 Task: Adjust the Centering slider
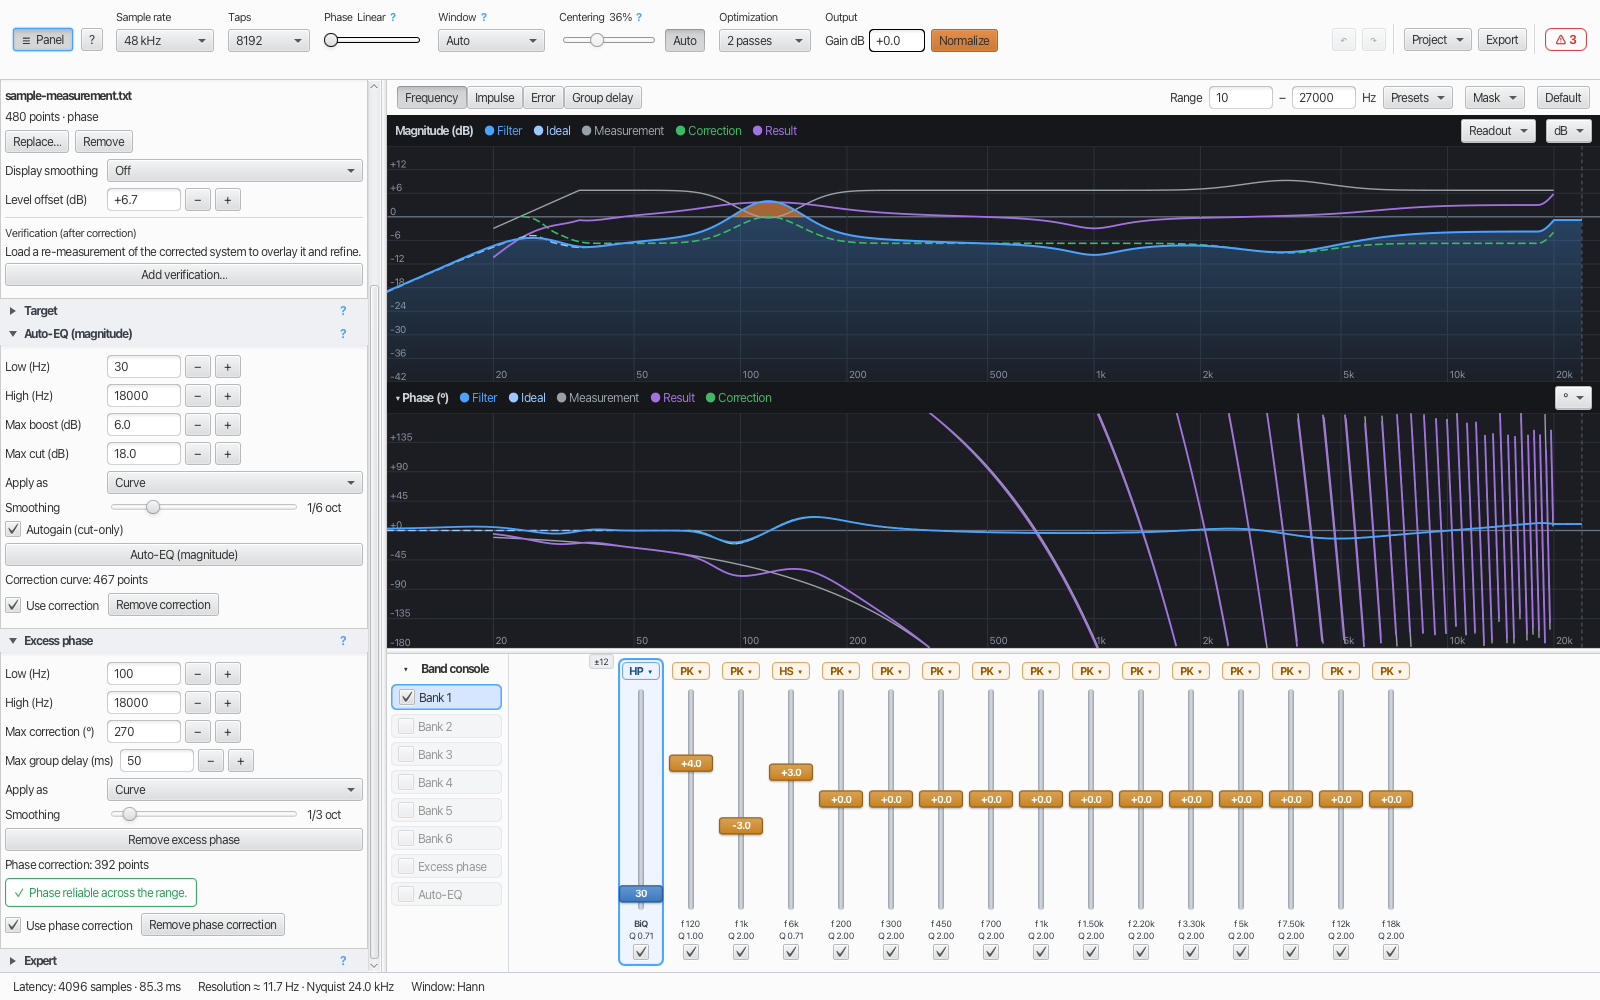[x=608, y=40]
